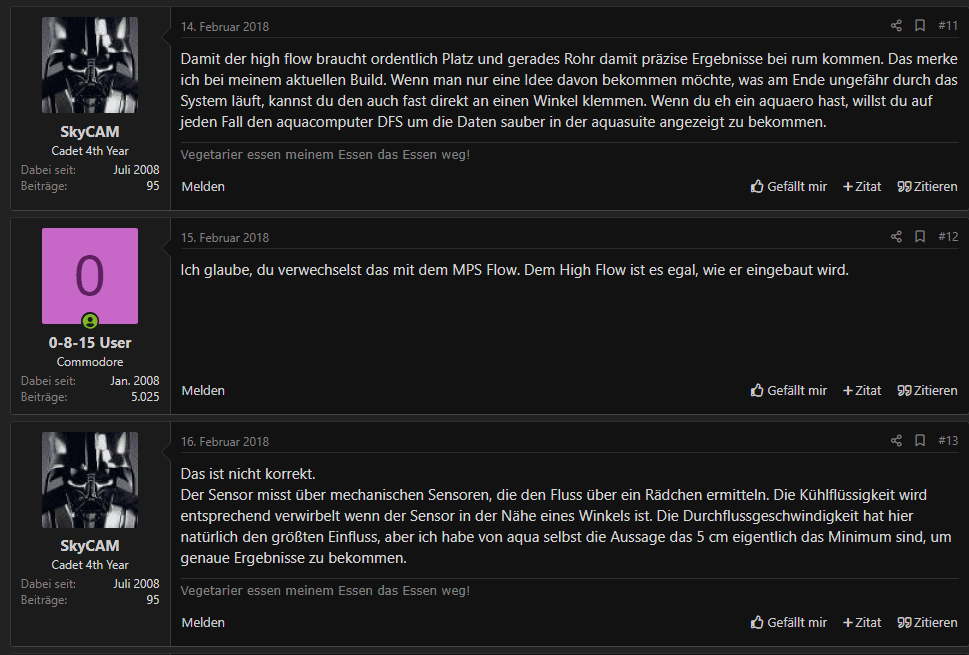
Task: Quote post #11 with Zitieren
Action: [927, 187]
